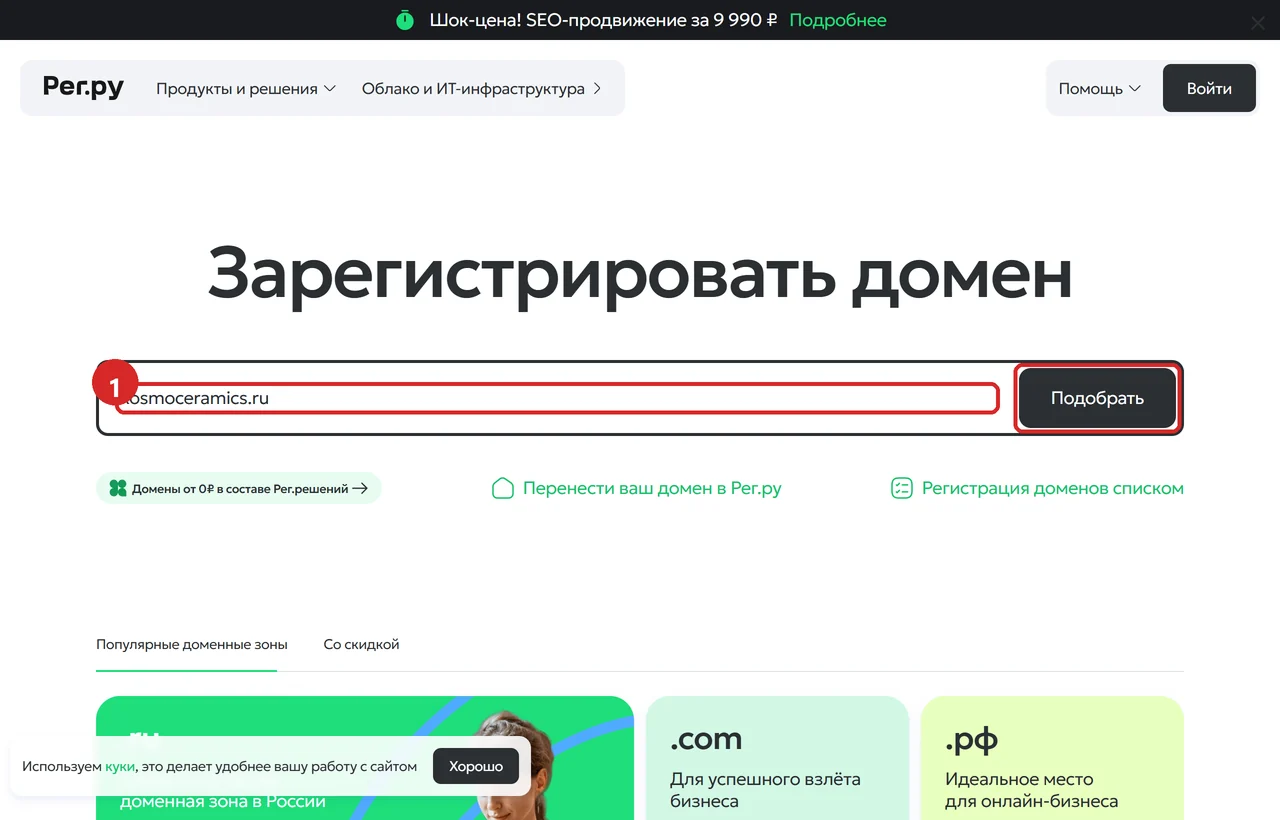Open the Облако и ИТ-инфраструктура menu
The height and width of the screenshot is (820, 1280).
(x=482, y=89)
